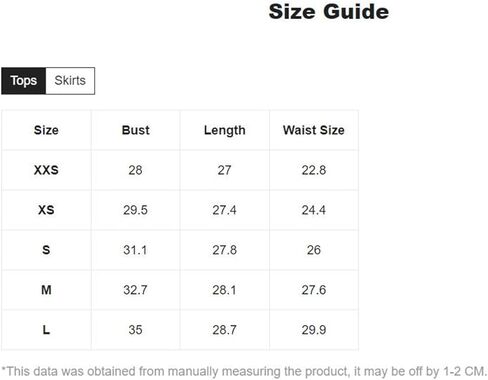The width and height of the screenshot is (488, 380).
Task: Click the XXS bust value 28
Action: tap(136, 170)
